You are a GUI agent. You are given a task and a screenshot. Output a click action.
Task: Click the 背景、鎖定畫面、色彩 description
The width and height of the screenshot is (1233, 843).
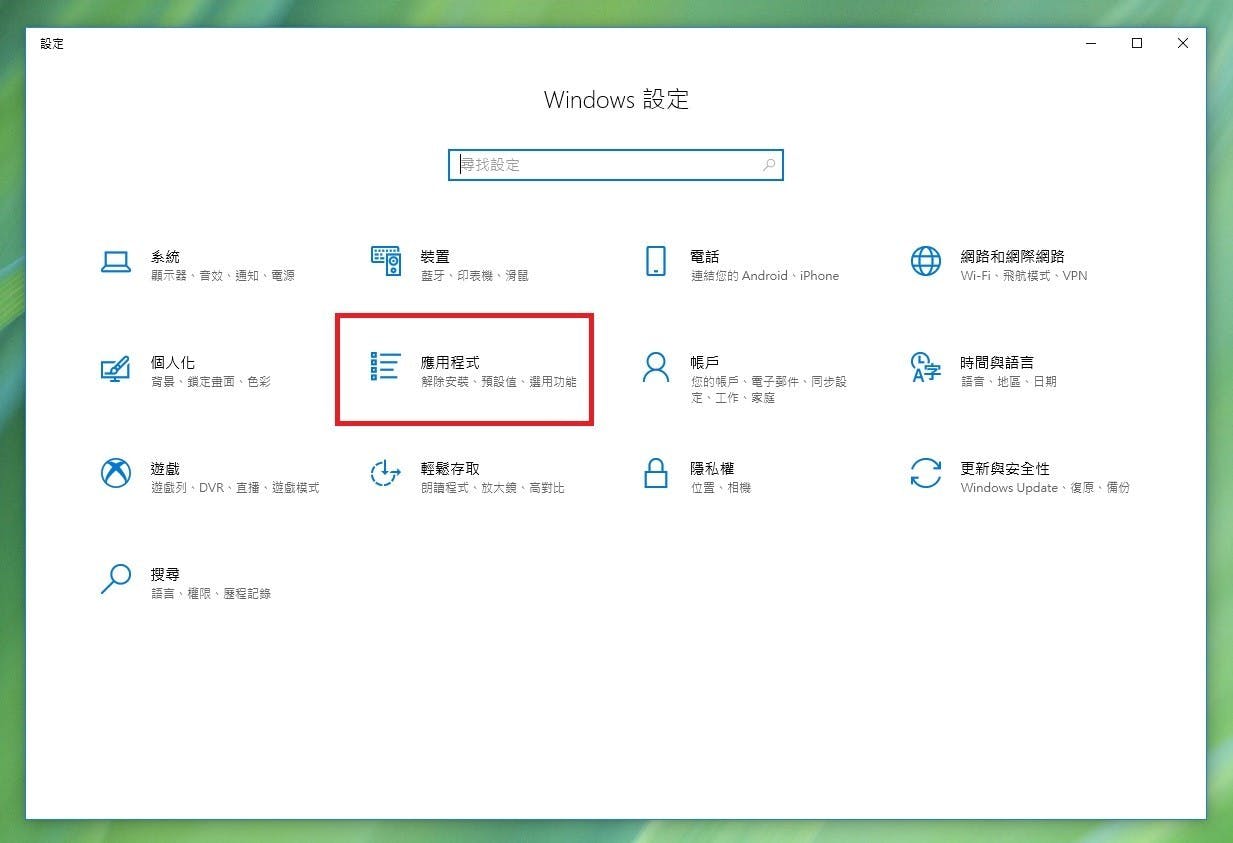pyautogui.click(x=211, y=382)
